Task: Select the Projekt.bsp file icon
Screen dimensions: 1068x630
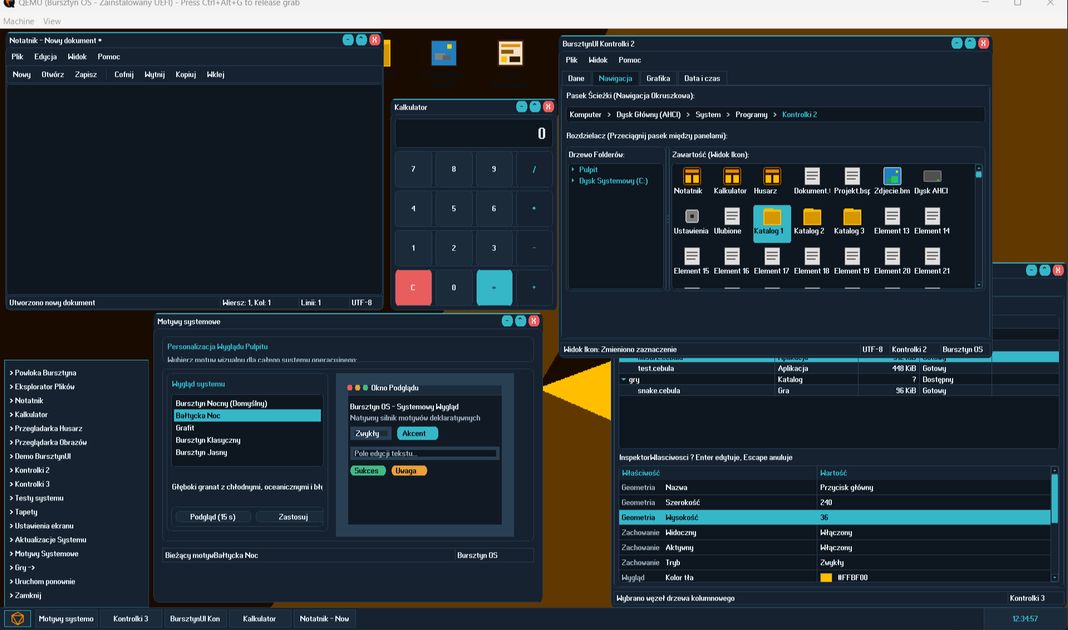Action: coord(851,181)
